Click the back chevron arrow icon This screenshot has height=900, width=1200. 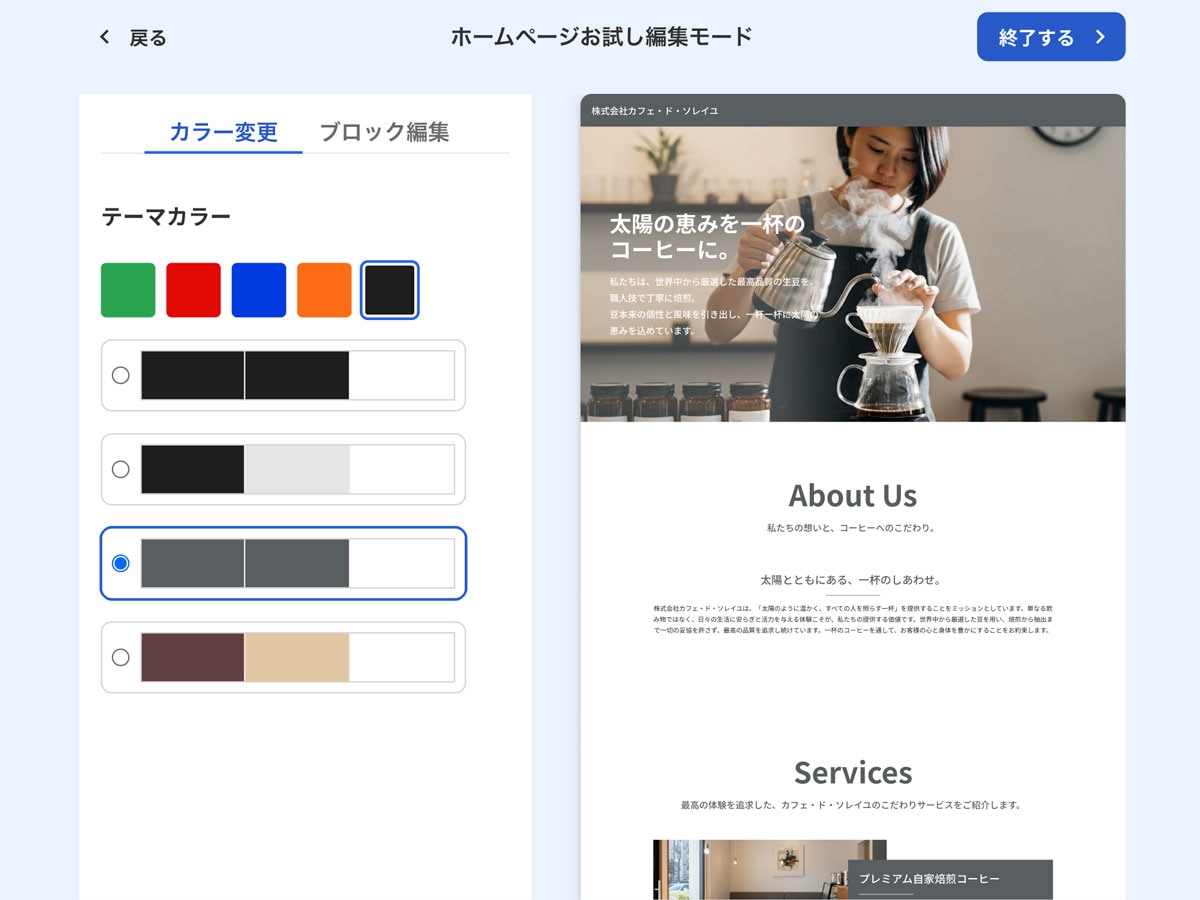(x=104, y=37)
